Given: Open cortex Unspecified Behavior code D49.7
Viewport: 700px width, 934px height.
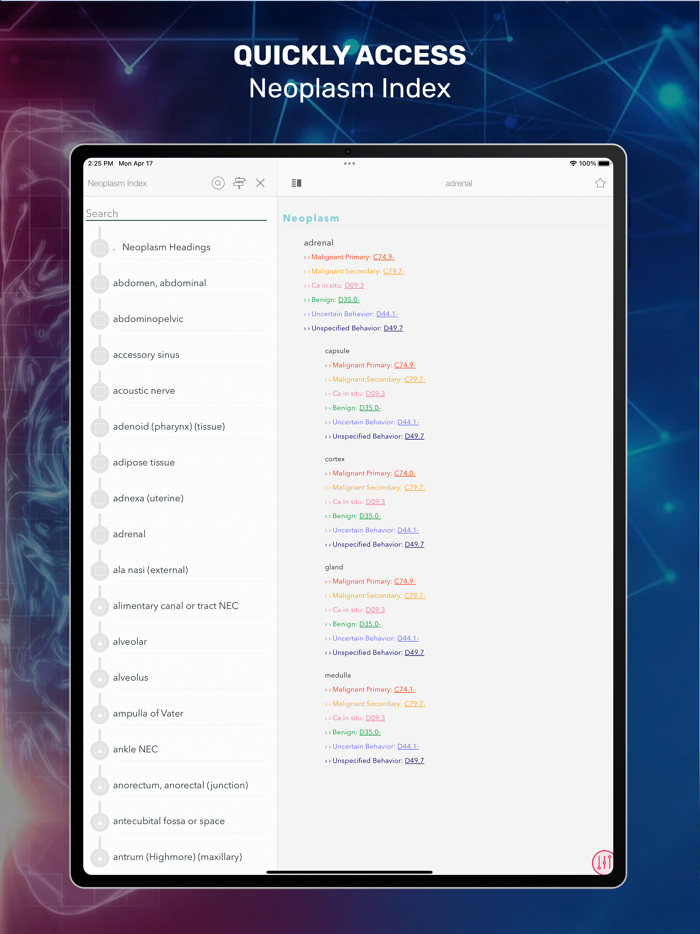Looking at the screenshot, I should (x=415, y=545).
